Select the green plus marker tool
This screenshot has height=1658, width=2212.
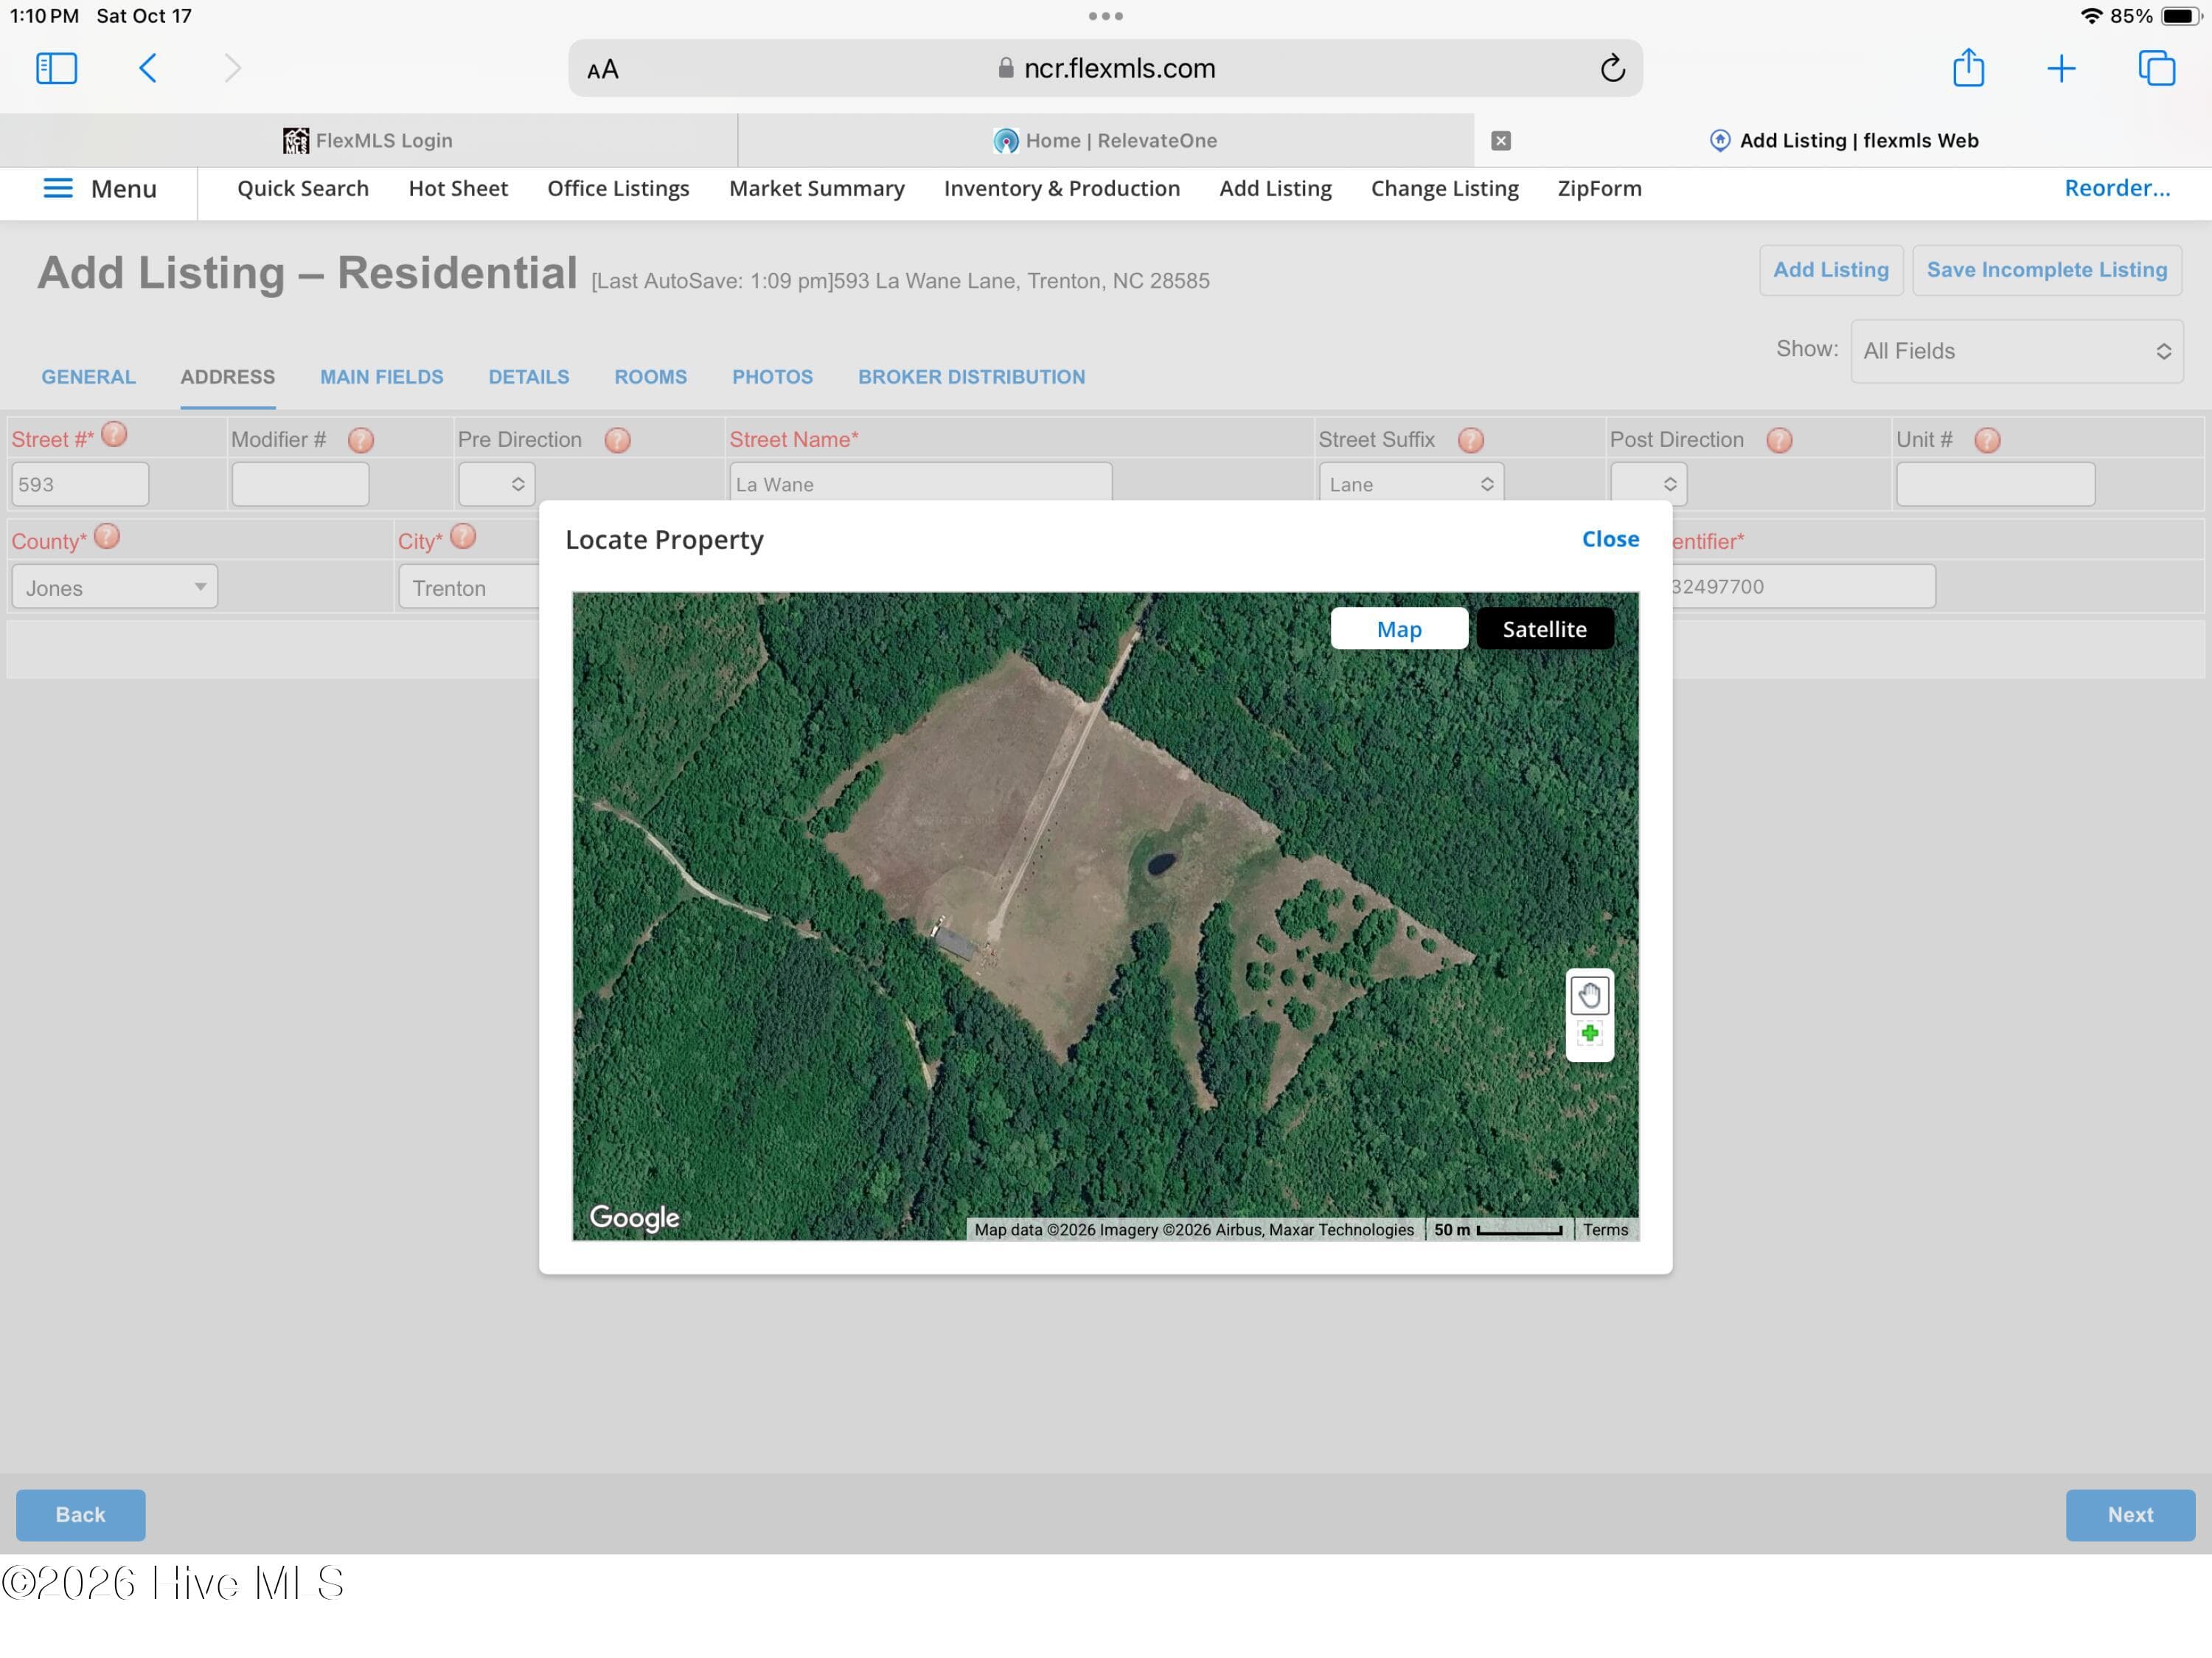pos(1589,1033)
